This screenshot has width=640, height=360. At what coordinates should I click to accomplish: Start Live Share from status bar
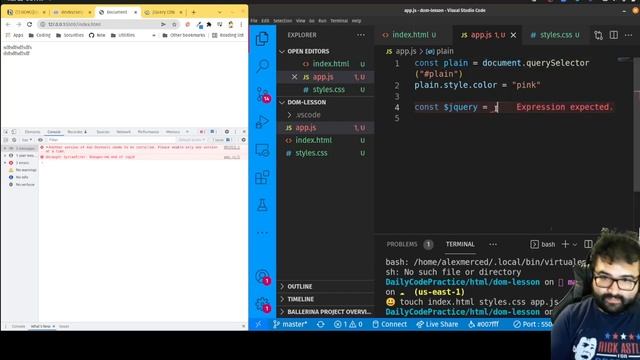[x=437, y=324]
